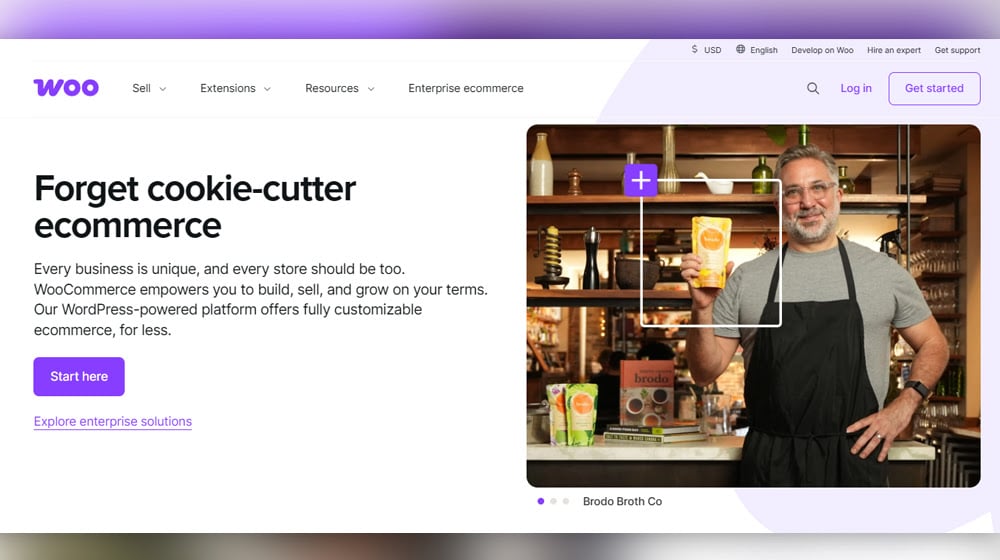Click the Woo logo

66,87
